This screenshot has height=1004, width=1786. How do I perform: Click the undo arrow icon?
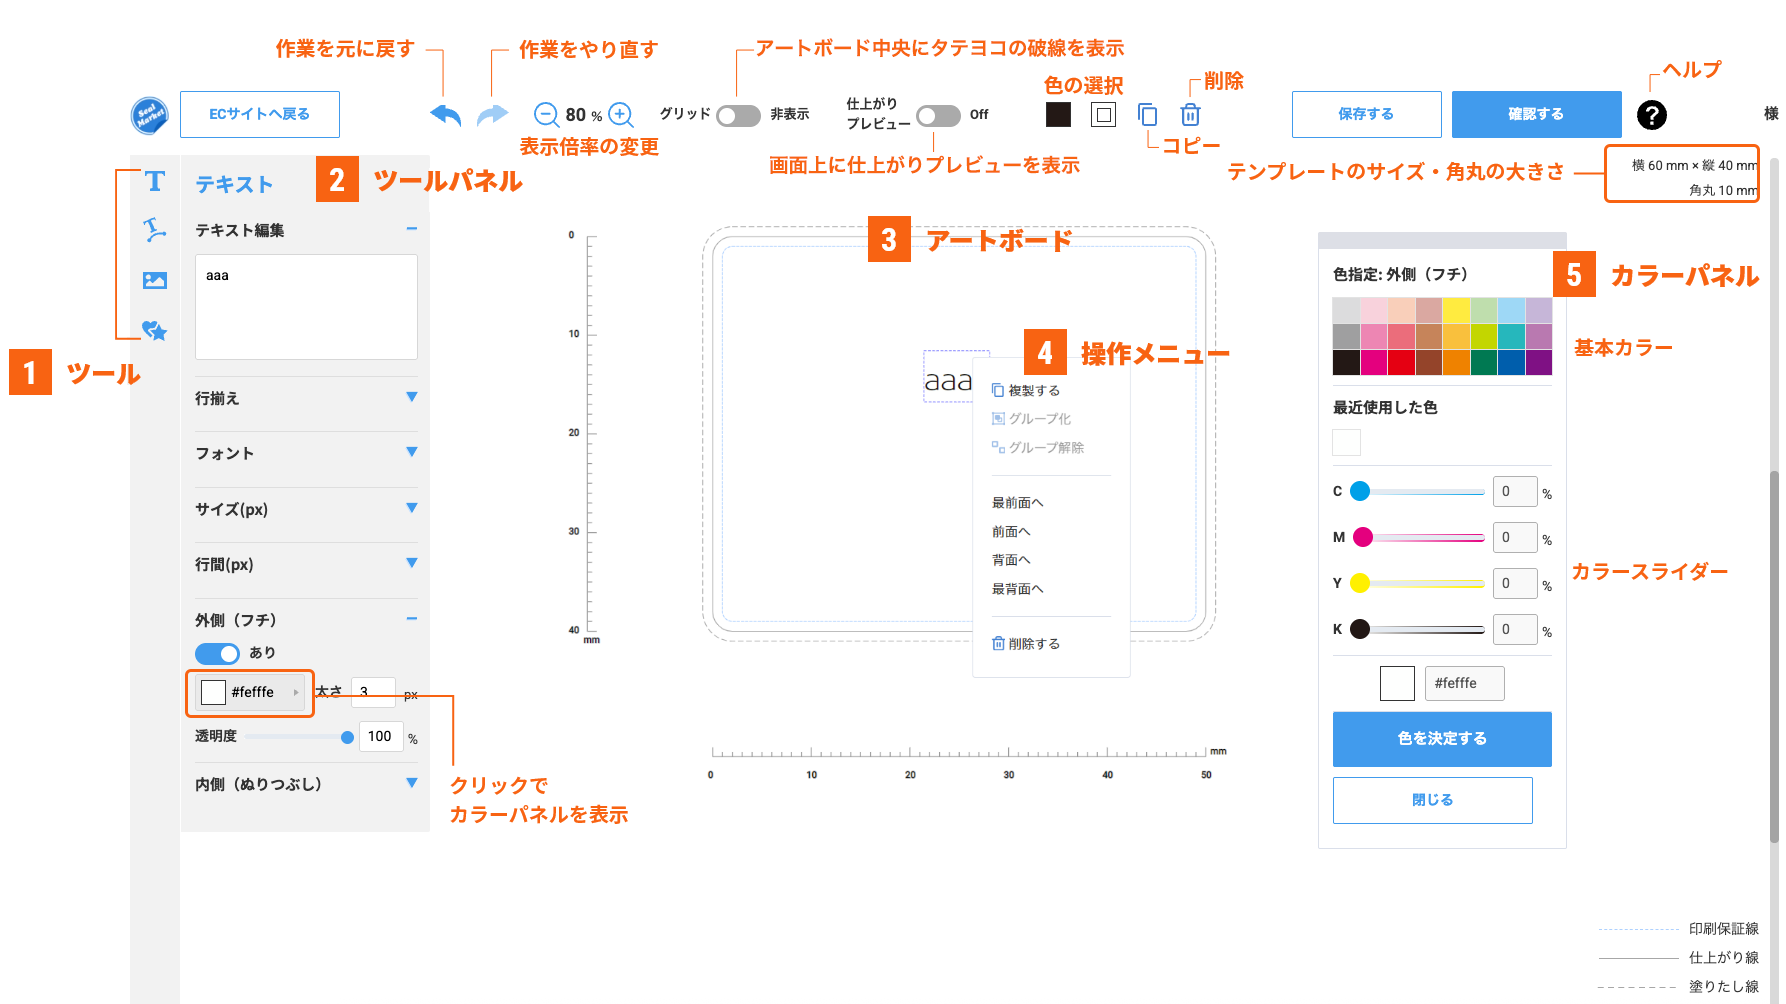click(x=445, y=115)
